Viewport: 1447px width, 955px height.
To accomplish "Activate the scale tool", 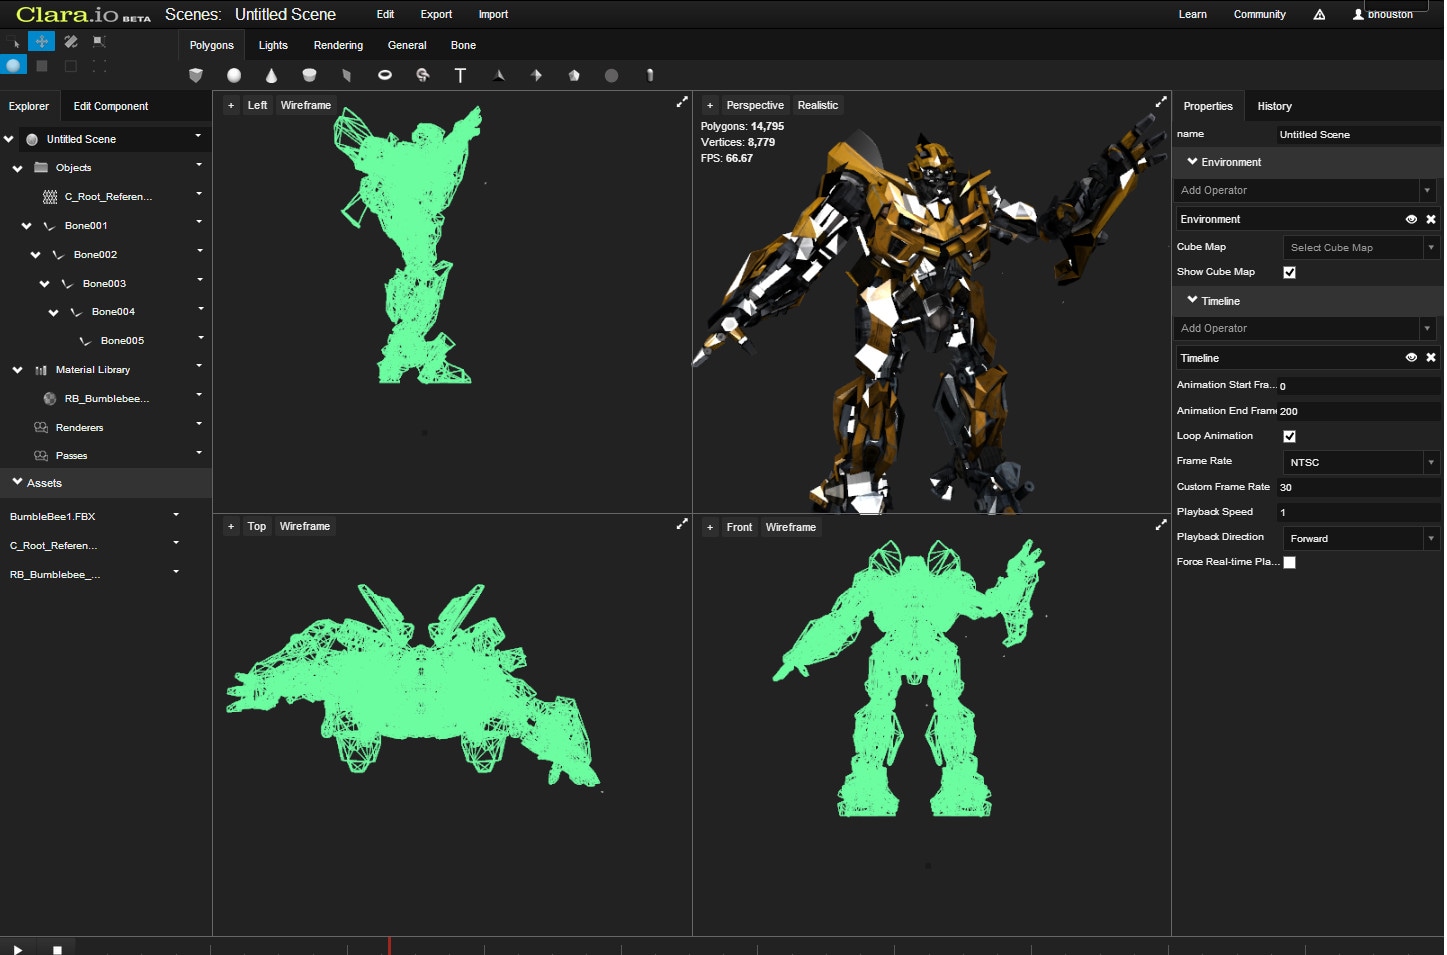I will [99, 41].
